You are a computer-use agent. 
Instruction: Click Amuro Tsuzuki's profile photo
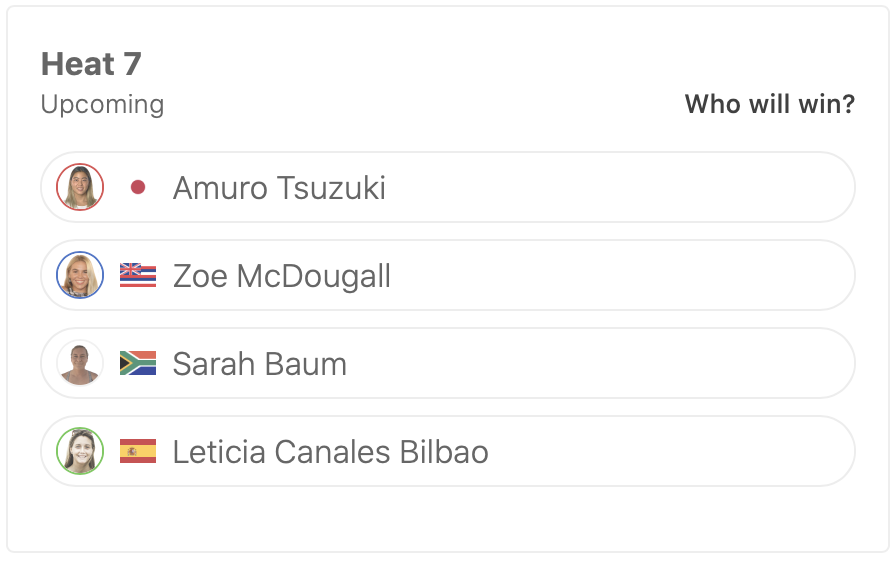pyautogui.click(x=80, y=187)
